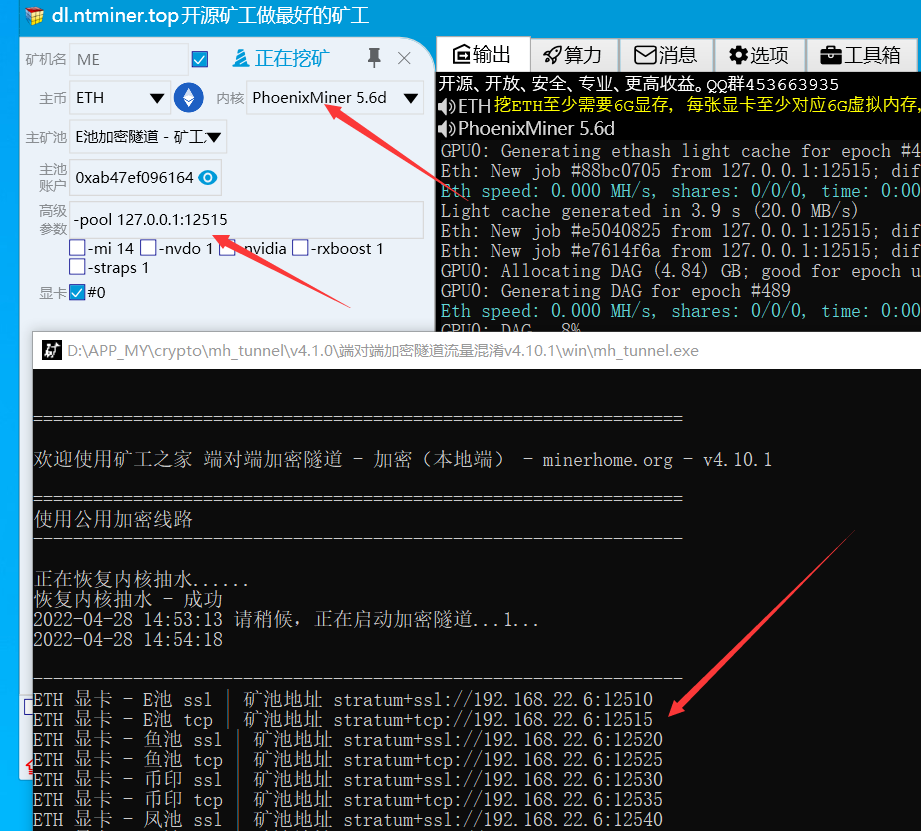Click the E池 ssl address ending 12510
Screen dimensions: 921x831
click(x=493, y=700)
